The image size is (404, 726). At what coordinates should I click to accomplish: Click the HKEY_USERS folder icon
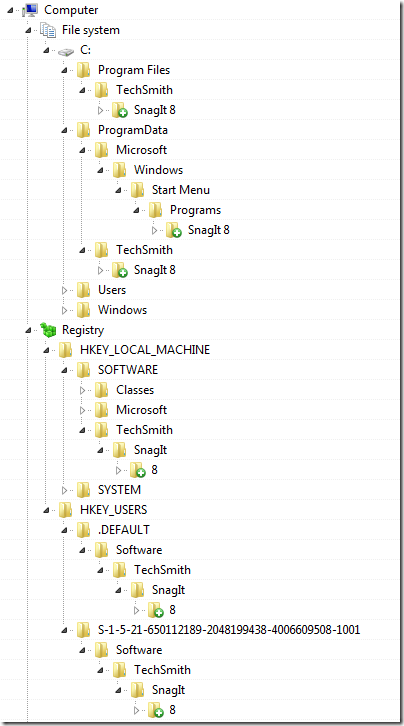coord(66,510)
